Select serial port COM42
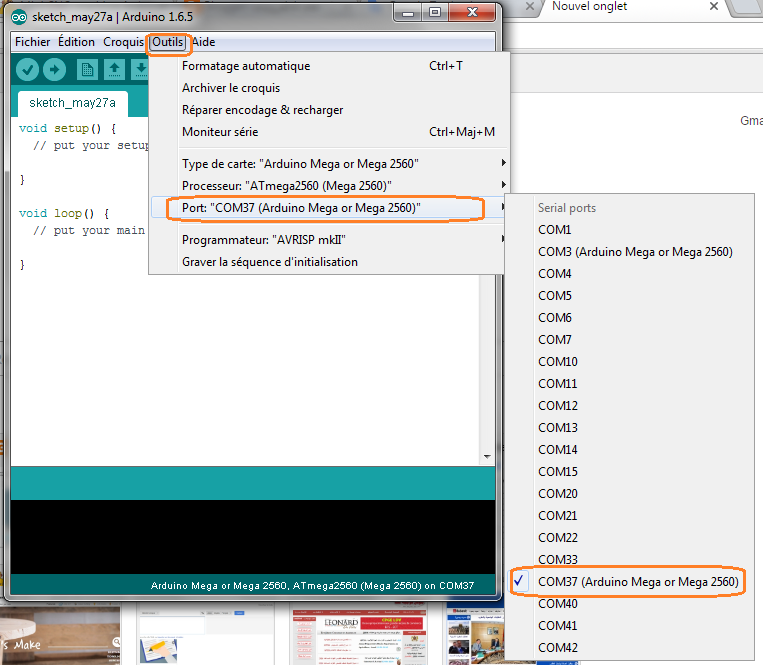Viewport: 763px width, 665px height. (x=630, y=647)
